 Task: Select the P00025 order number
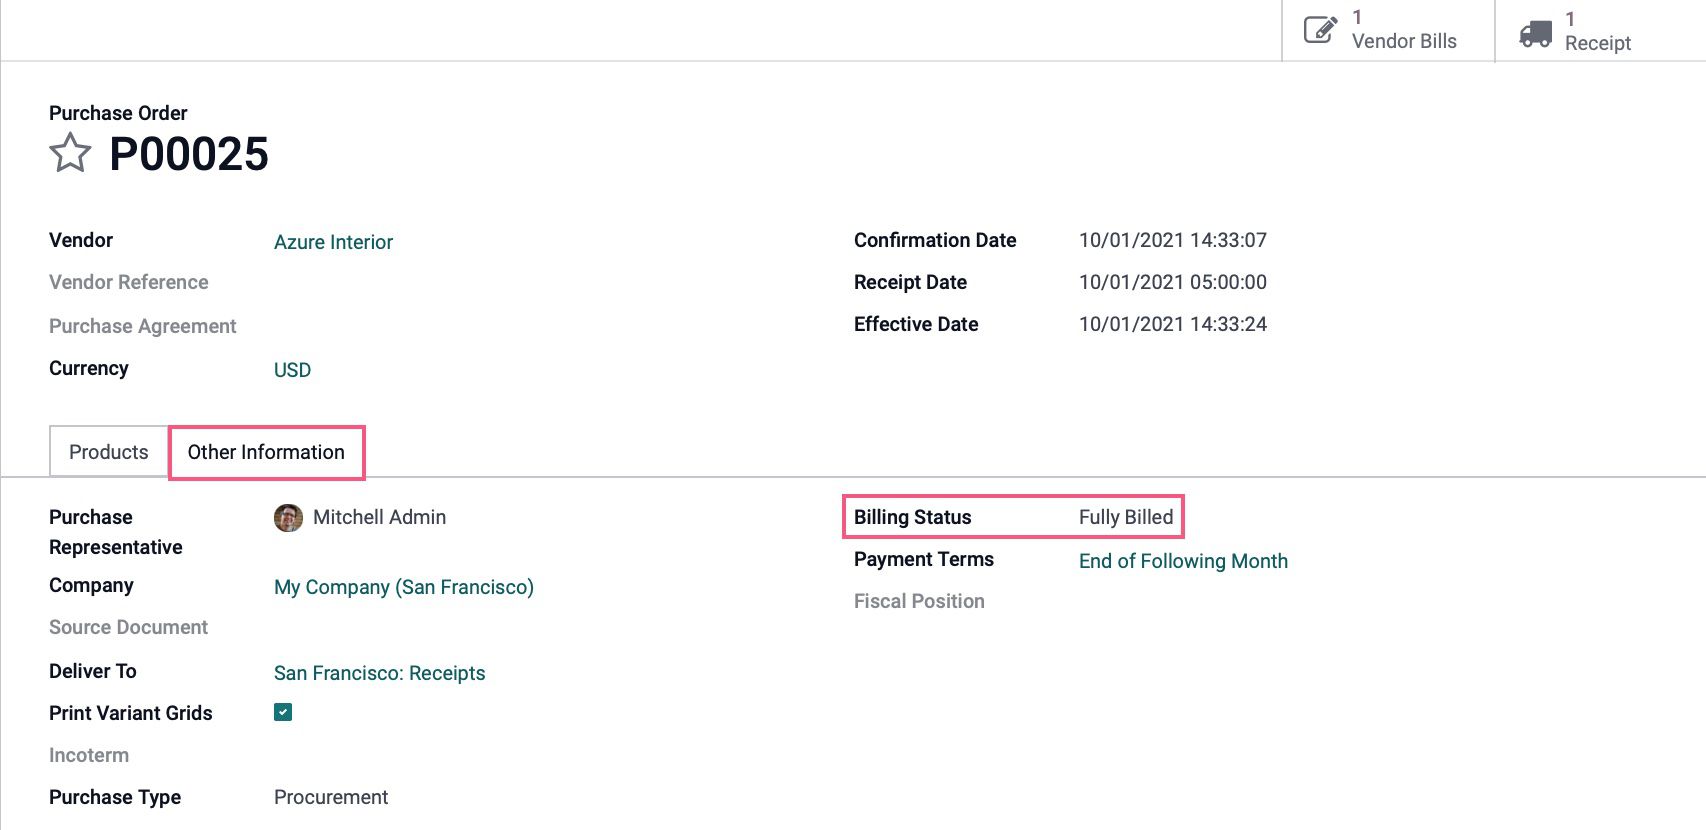189,154
